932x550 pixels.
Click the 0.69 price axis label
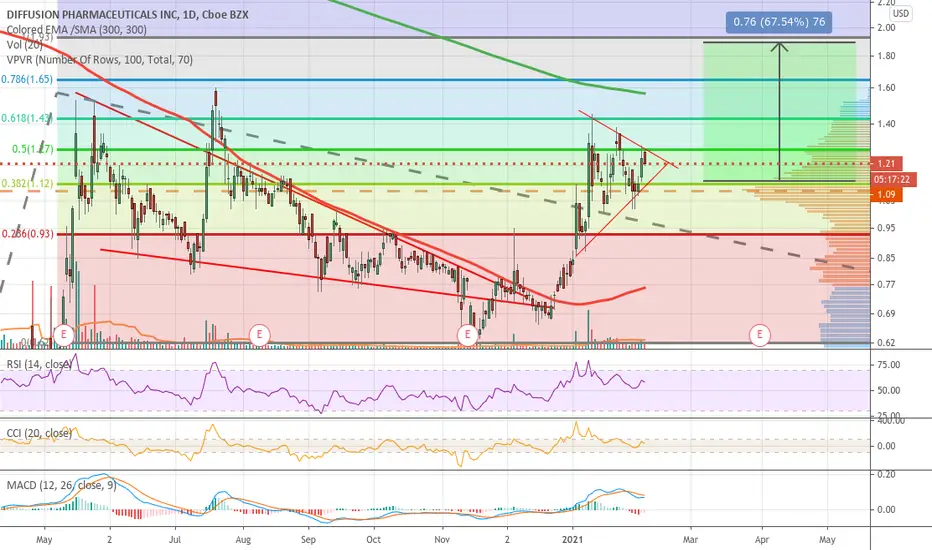(x=886, y=313)
